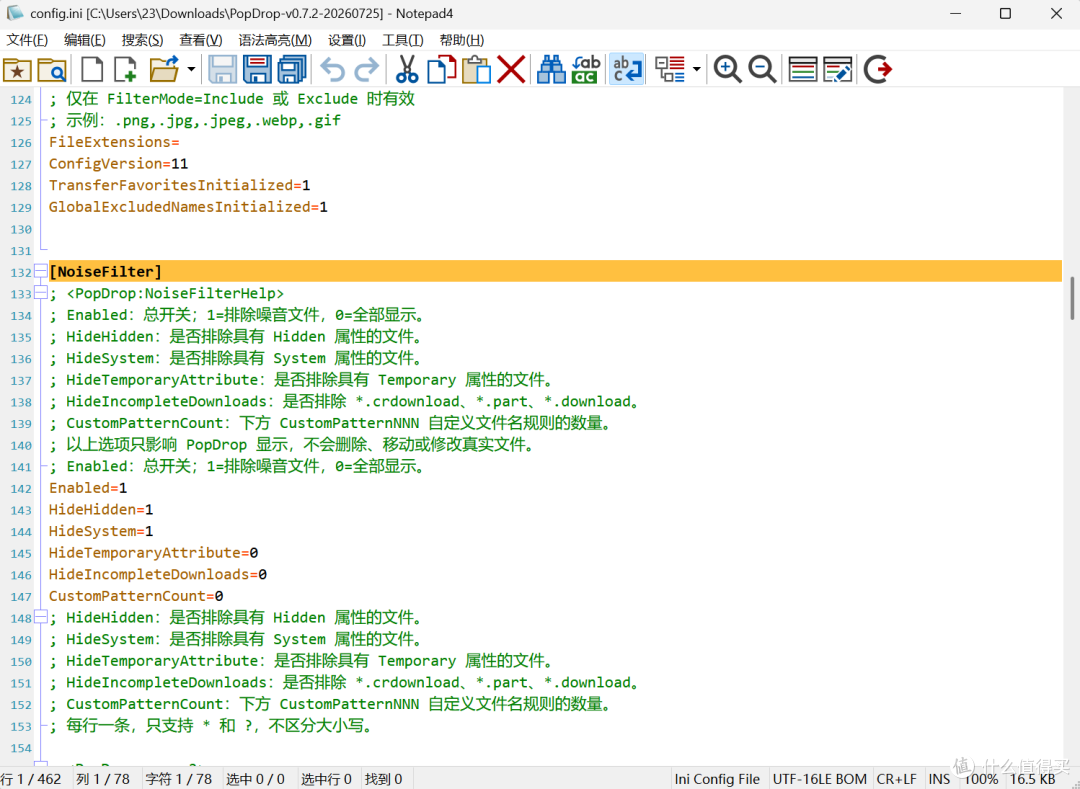Click the 16.5 KB file size status

click(1032, 779)
